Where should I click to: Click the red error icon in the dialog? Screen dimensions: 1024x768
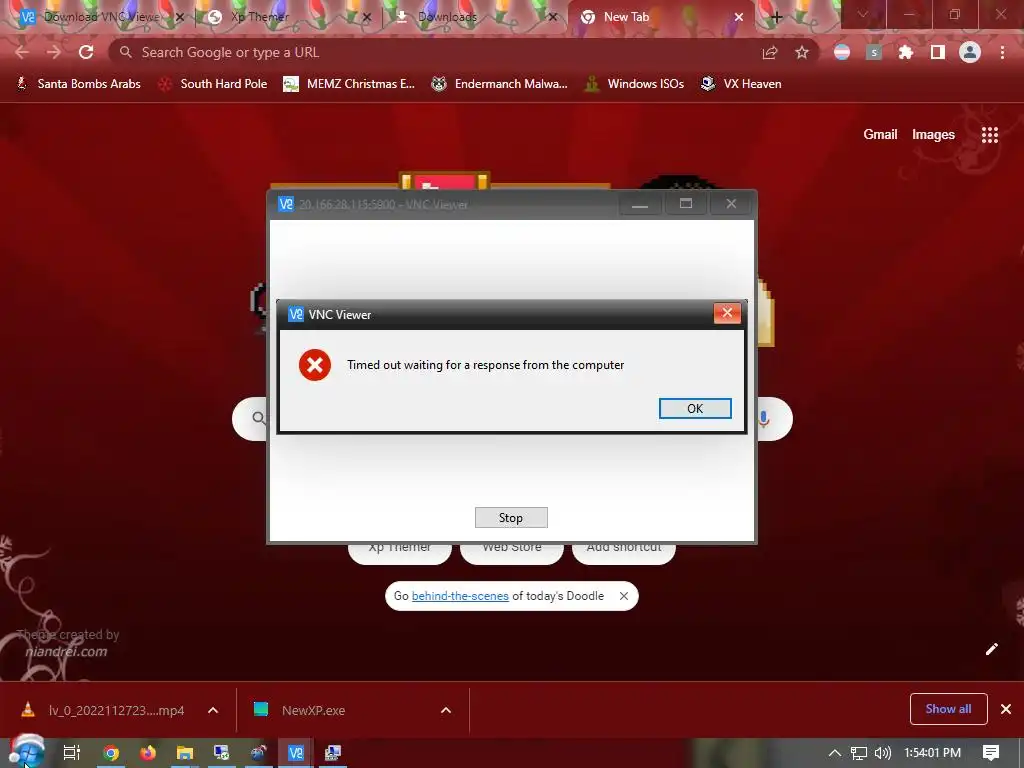(315, 364)
